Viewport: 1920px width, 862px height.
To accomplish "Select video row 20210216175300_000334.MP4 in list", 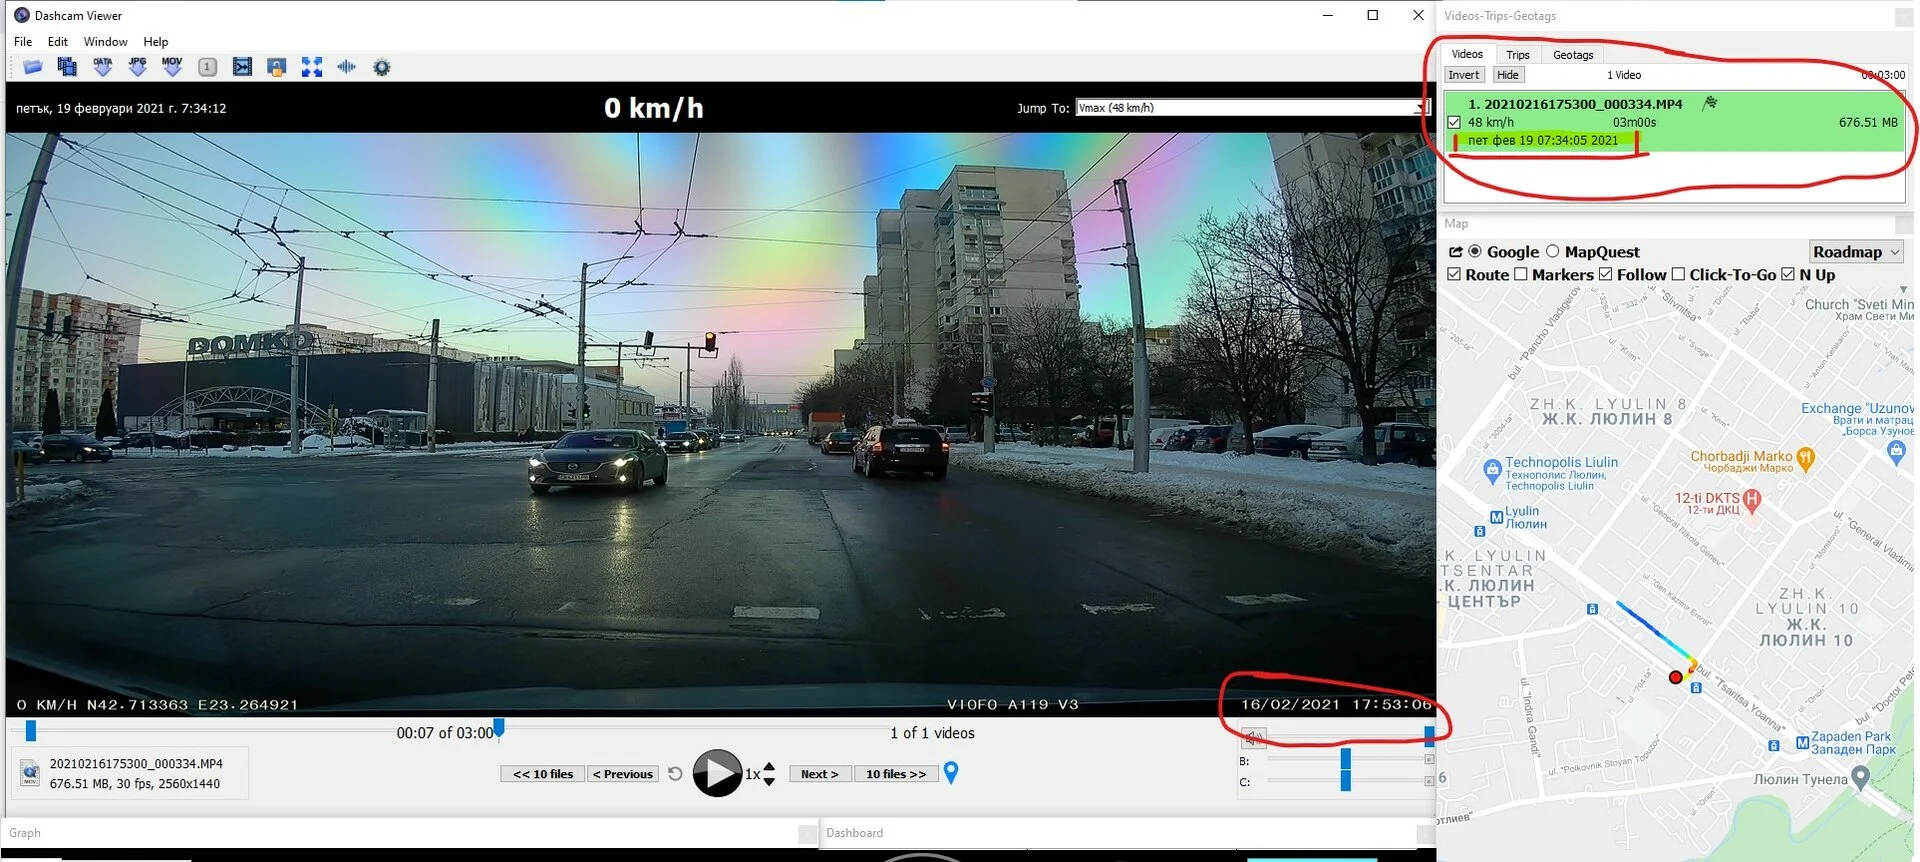I will 1675,122.
